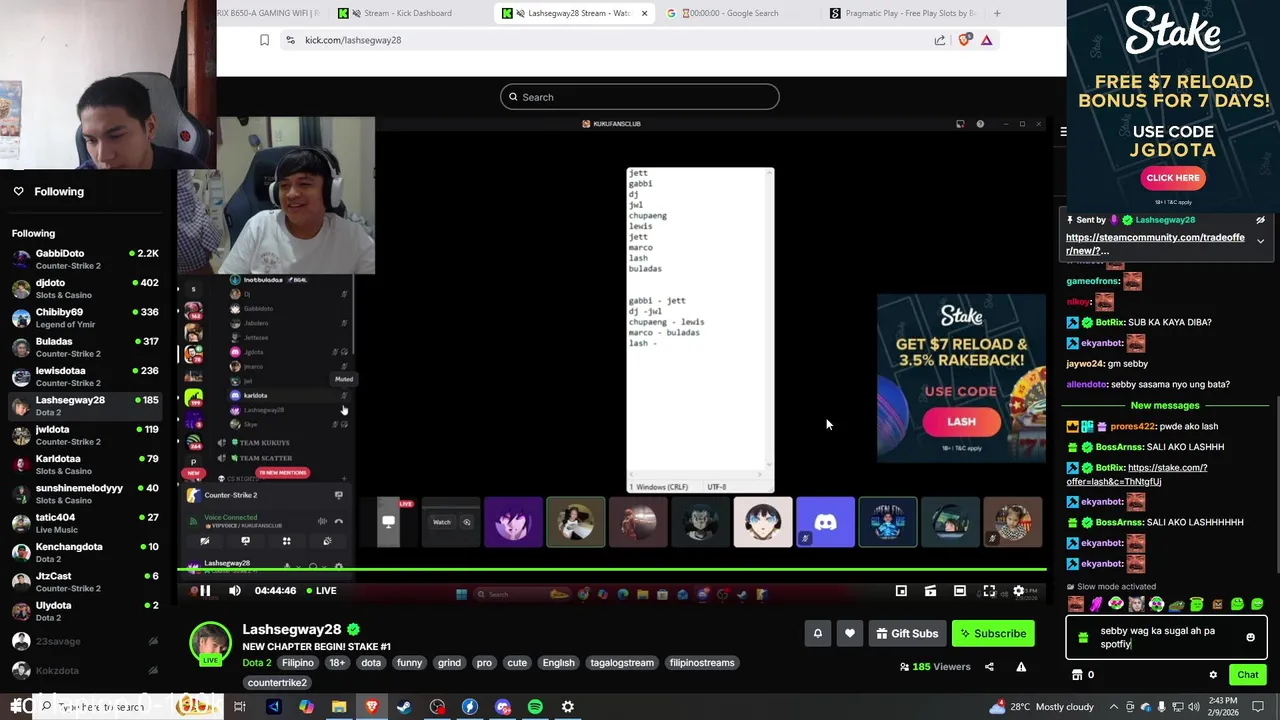Click gift icon inside chat input

[x=1082, y=638]
